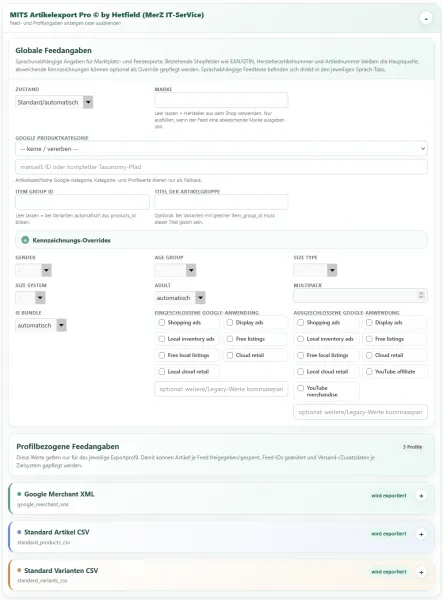The image size is (443, 600).
Task: Click the 3 Profile badge
Action: [412, 447]
